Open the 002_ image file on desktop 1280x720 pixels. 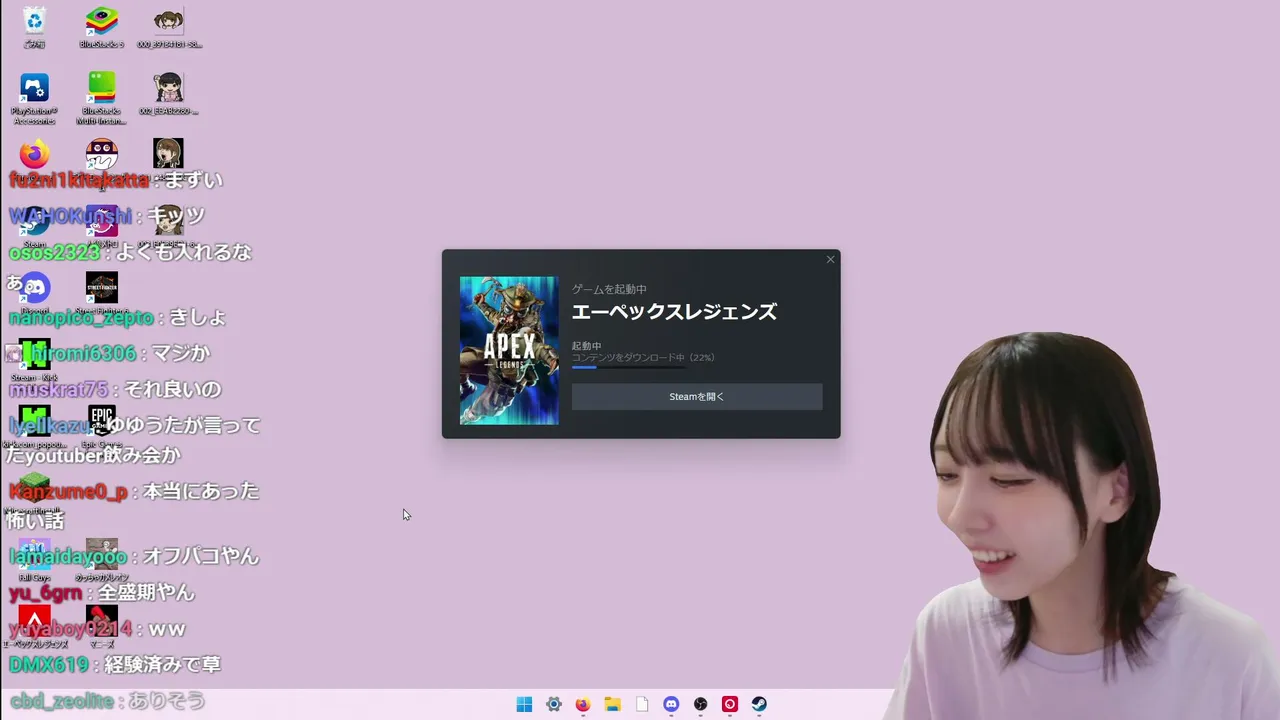[168, 93]
